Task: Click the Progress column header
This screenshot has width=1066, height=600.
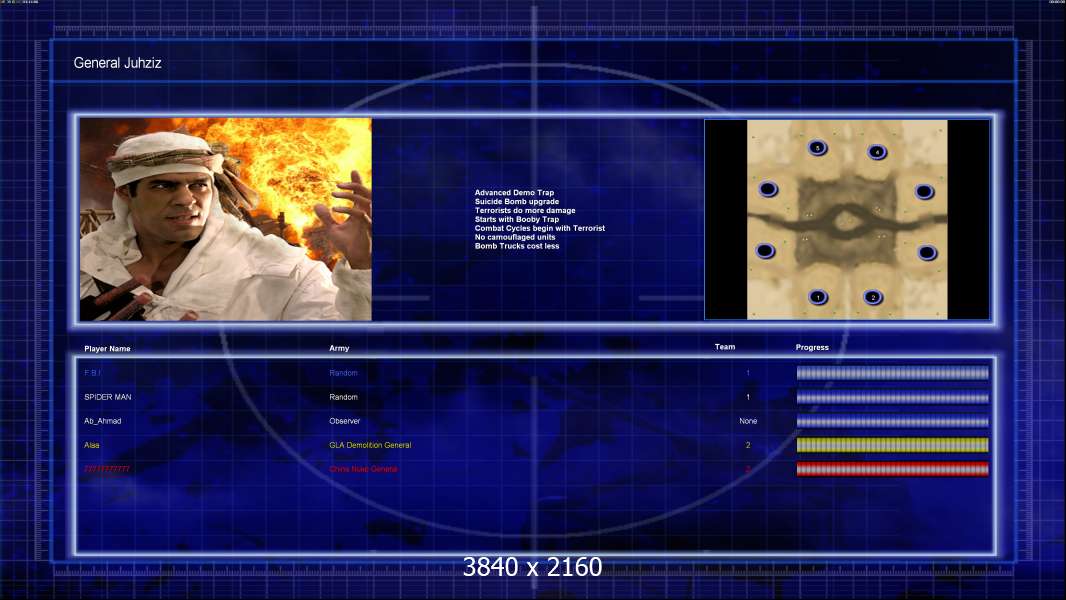Action: [x=812, y=347]
